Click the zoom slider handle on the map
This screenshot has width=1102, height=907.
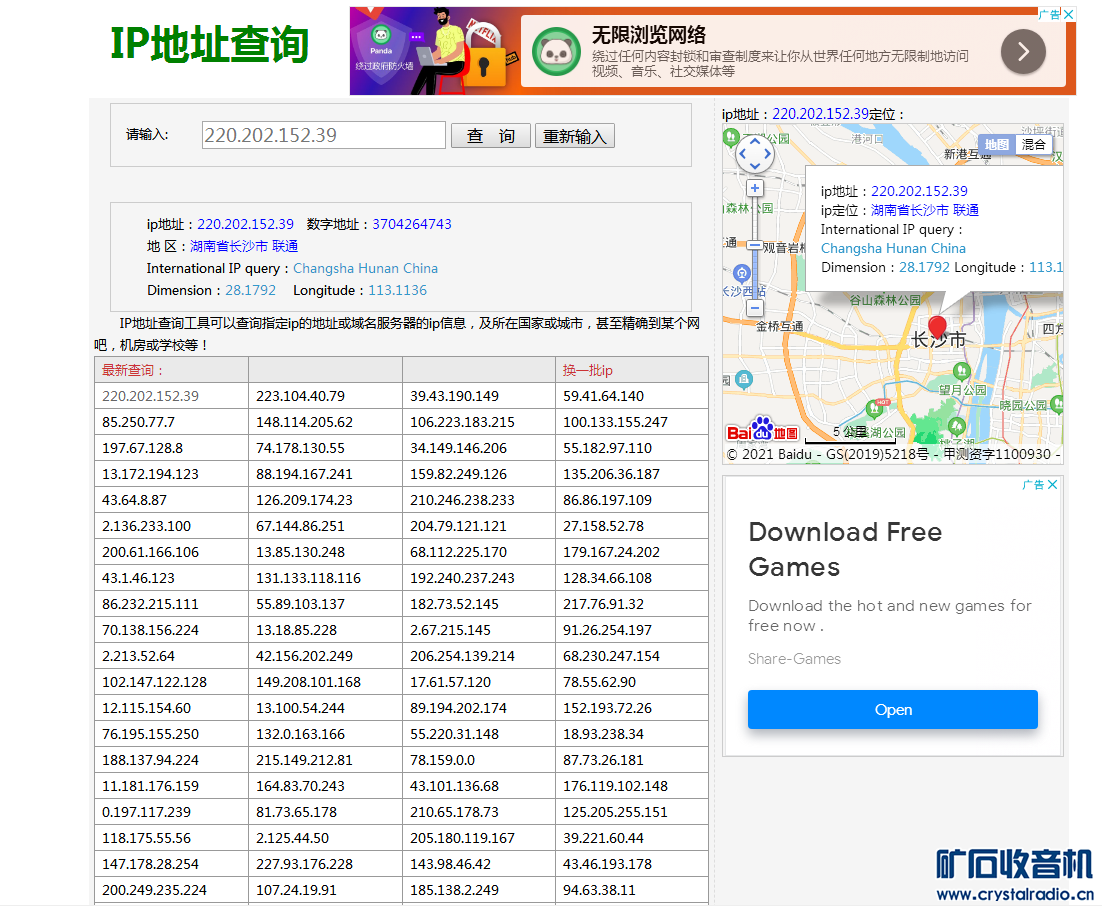(x=755, y=246)
